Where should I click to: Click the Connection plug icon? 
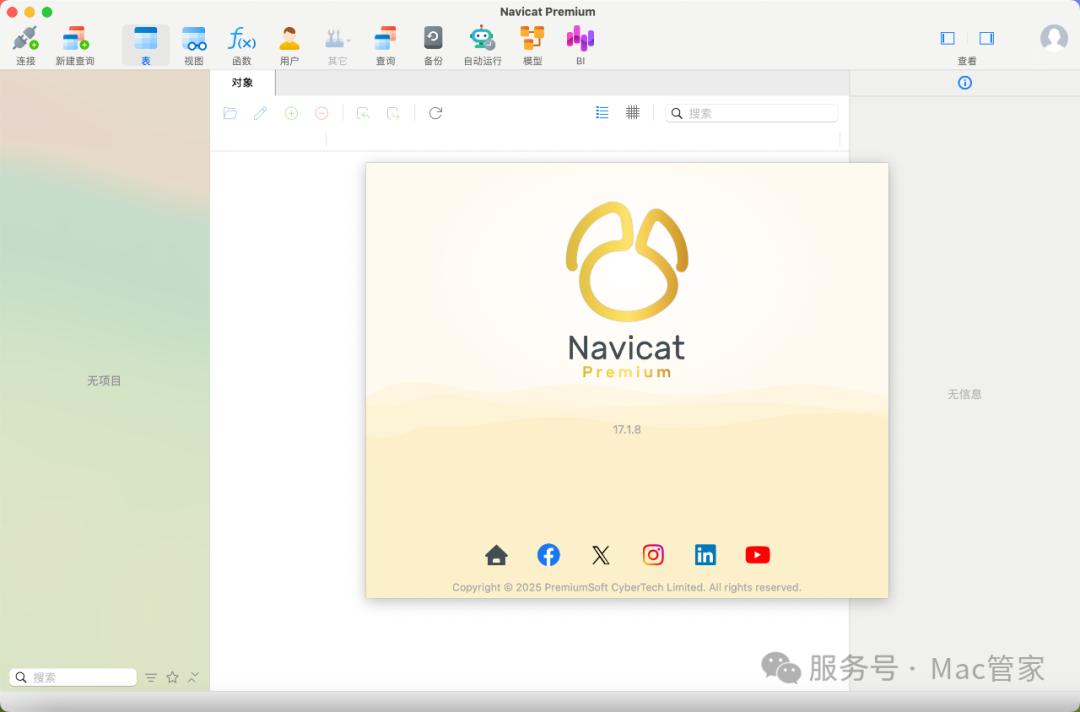25,40
